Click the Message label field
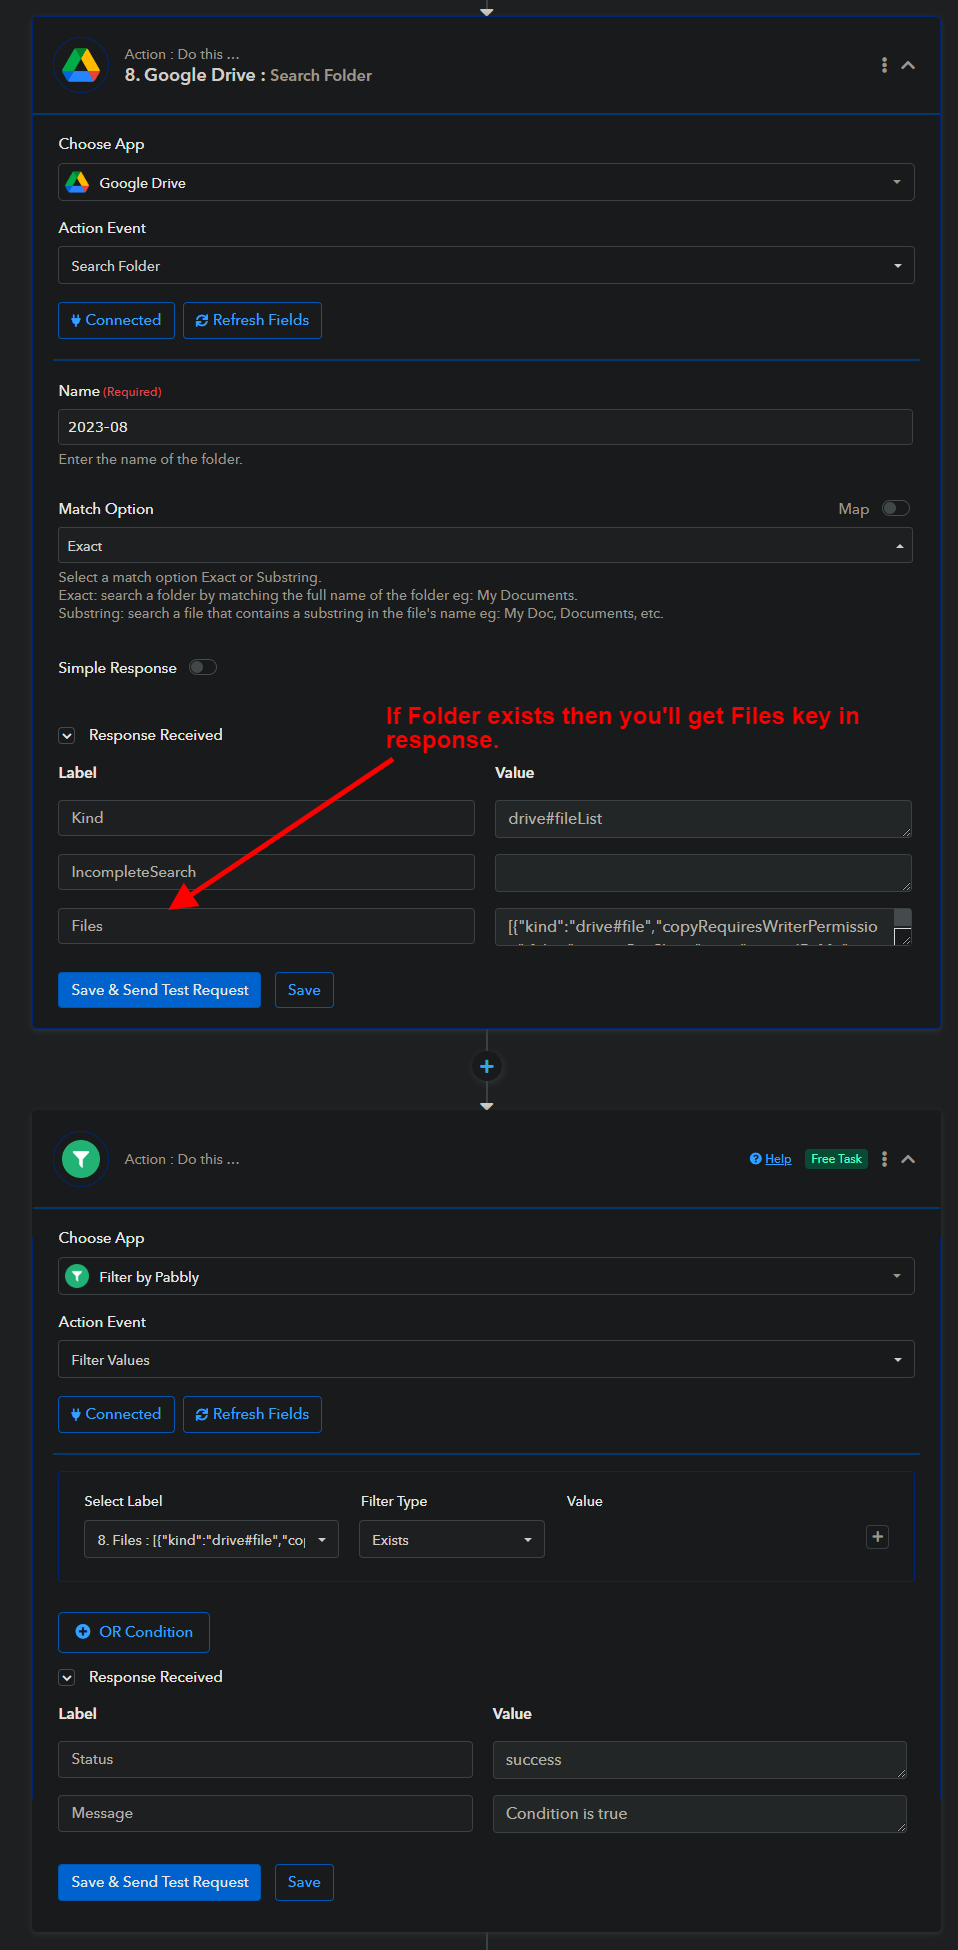 click(x=265, y=1813)
